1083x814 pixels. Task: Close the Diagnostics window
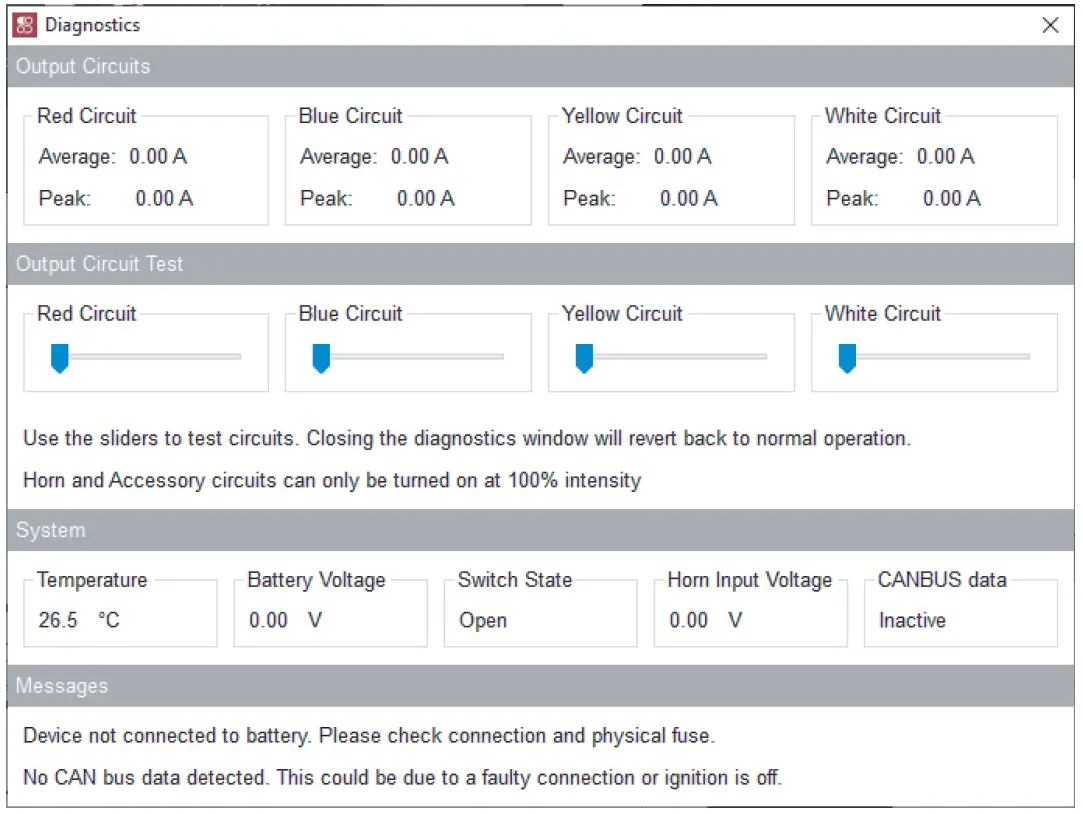pyautogui.click(x=1051, y=25)
